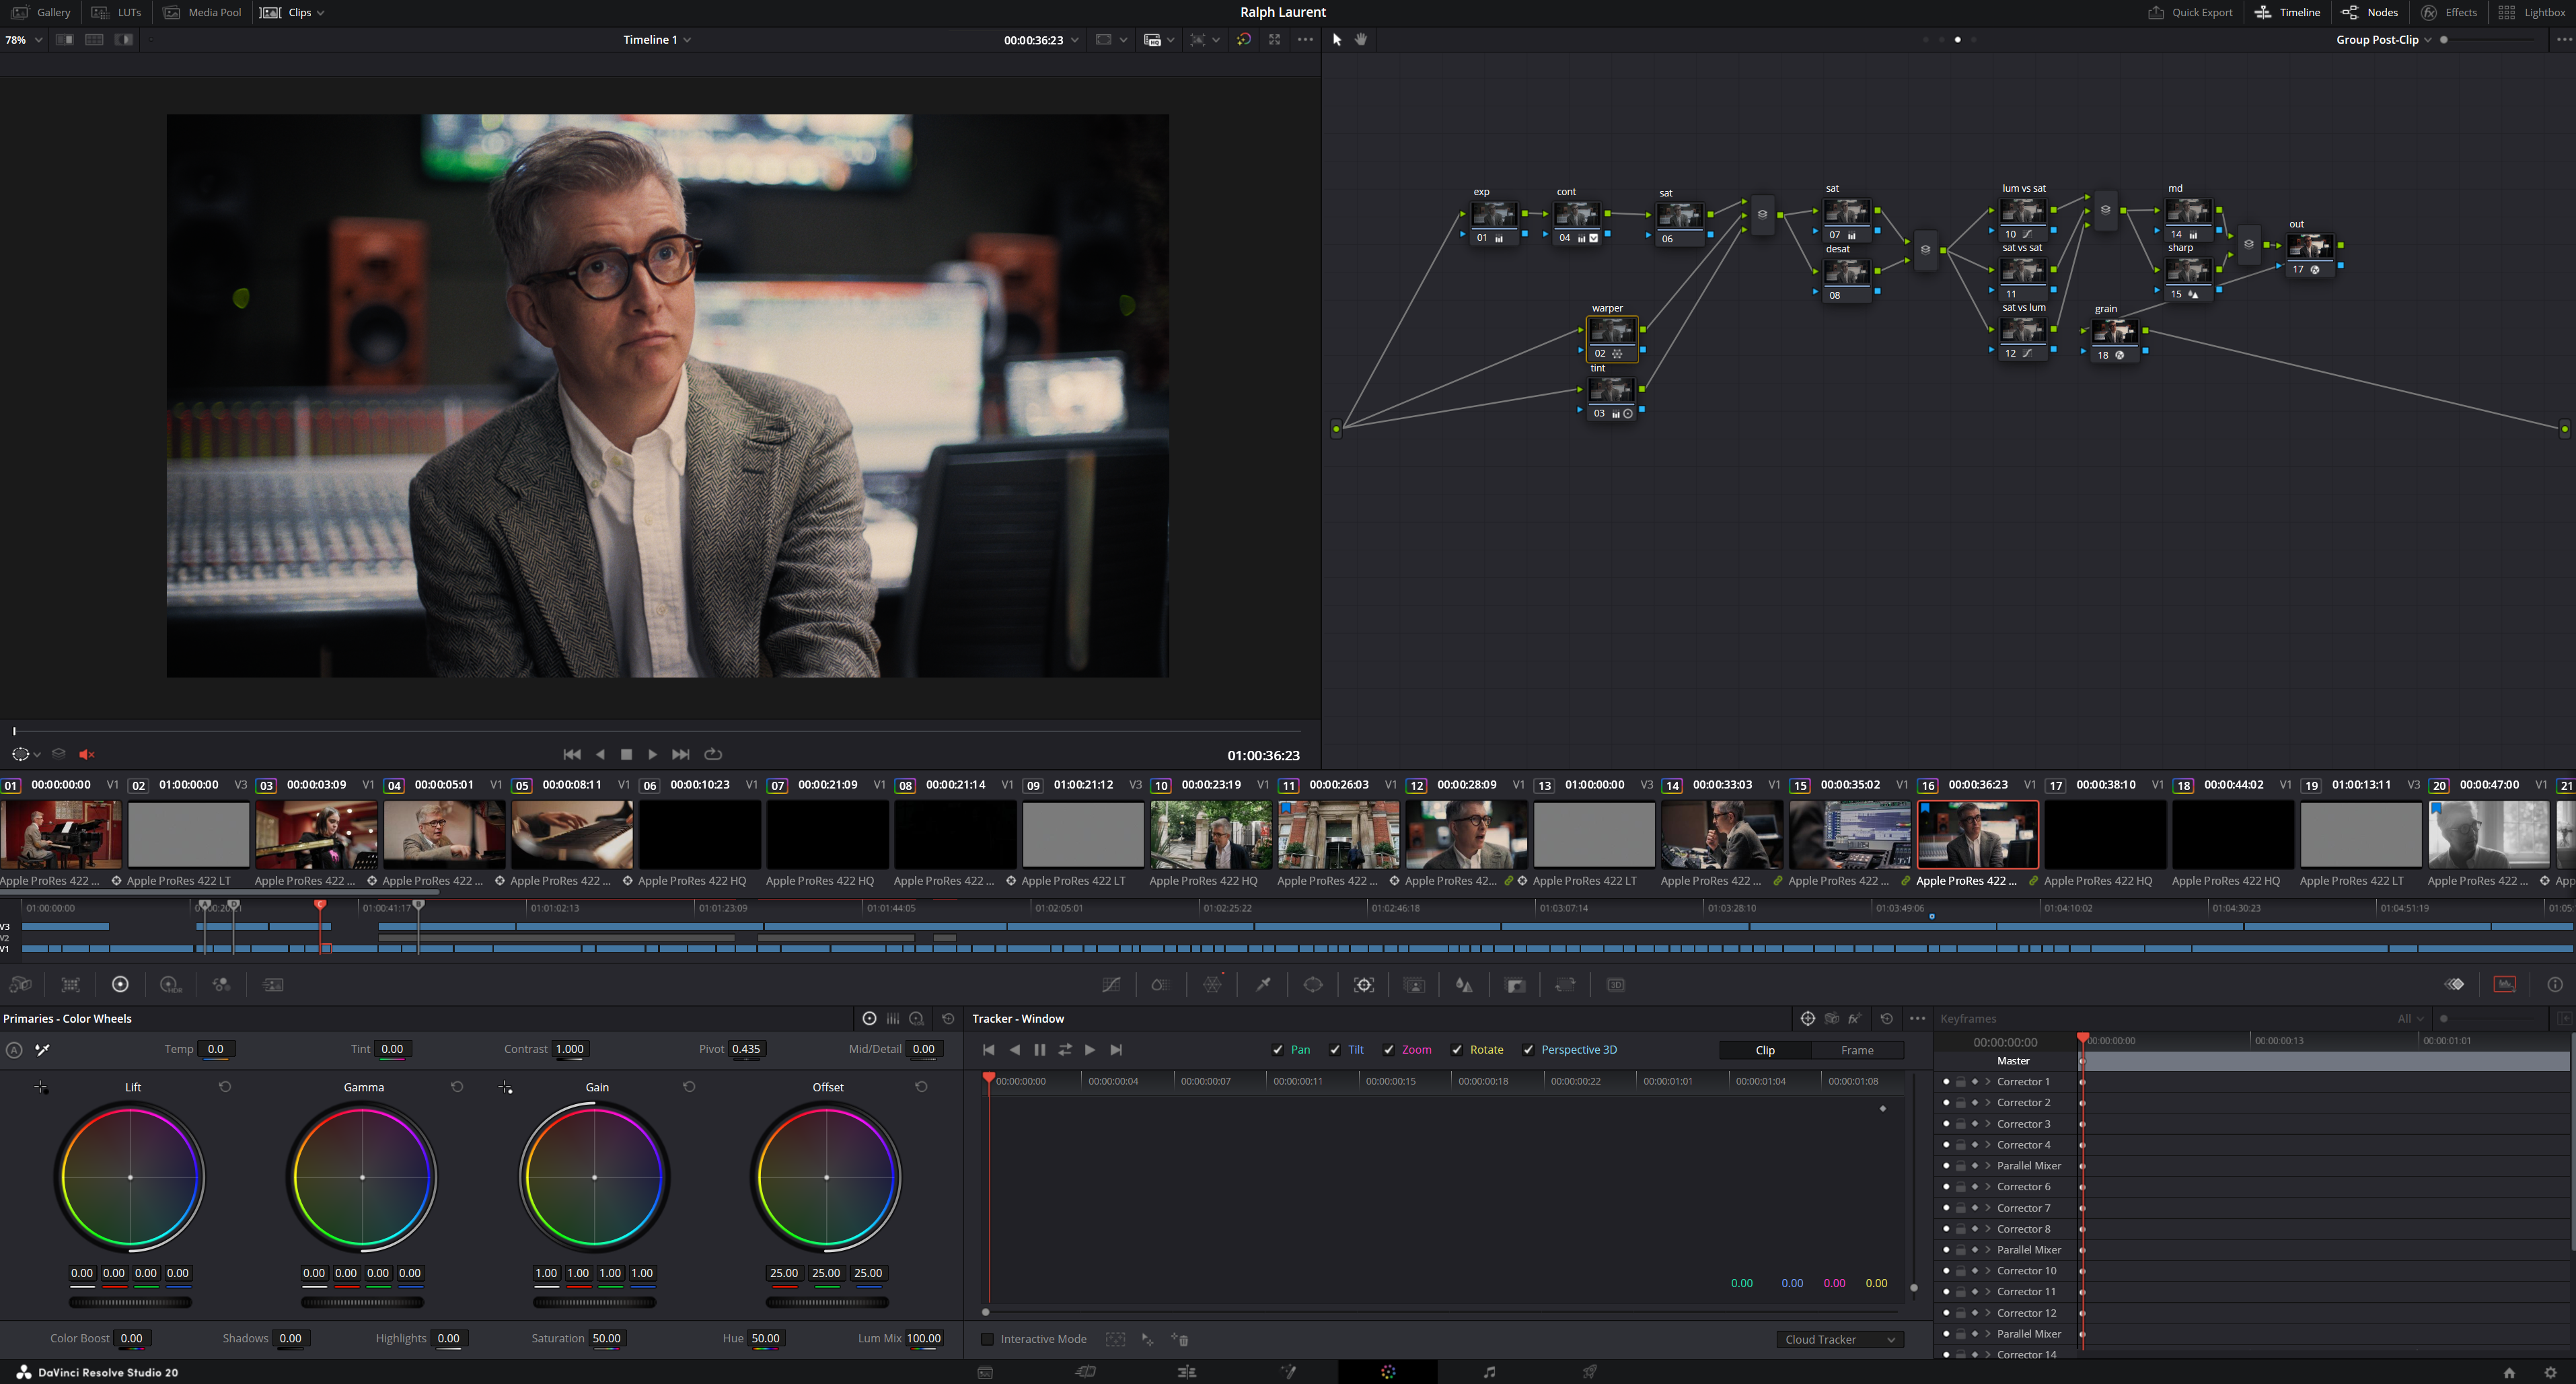Viewport: 2576px width, 1384px height.
Task: Open the Curves palette
Action: pyautogui.click(x=1112, y=984)
